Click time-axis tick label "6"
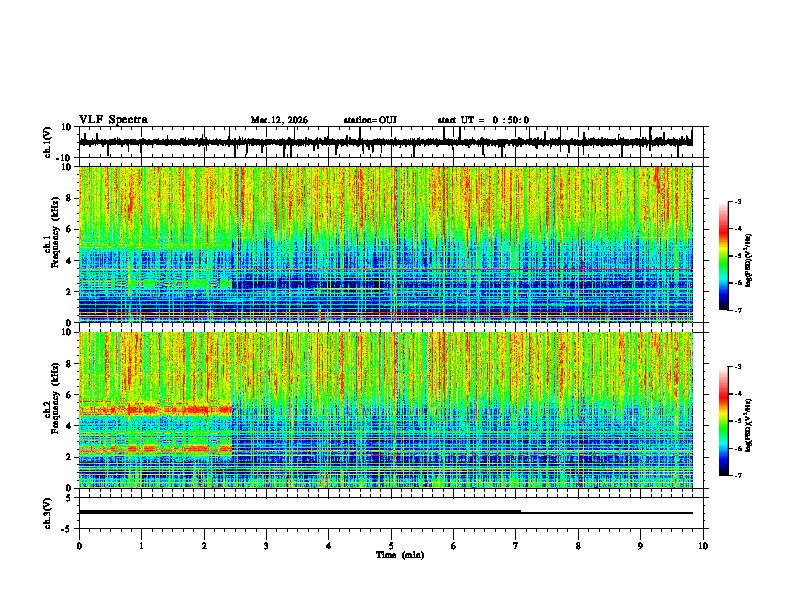Image resolution: width=792 pixels, height=612 pixels. [x=454, y=546]
